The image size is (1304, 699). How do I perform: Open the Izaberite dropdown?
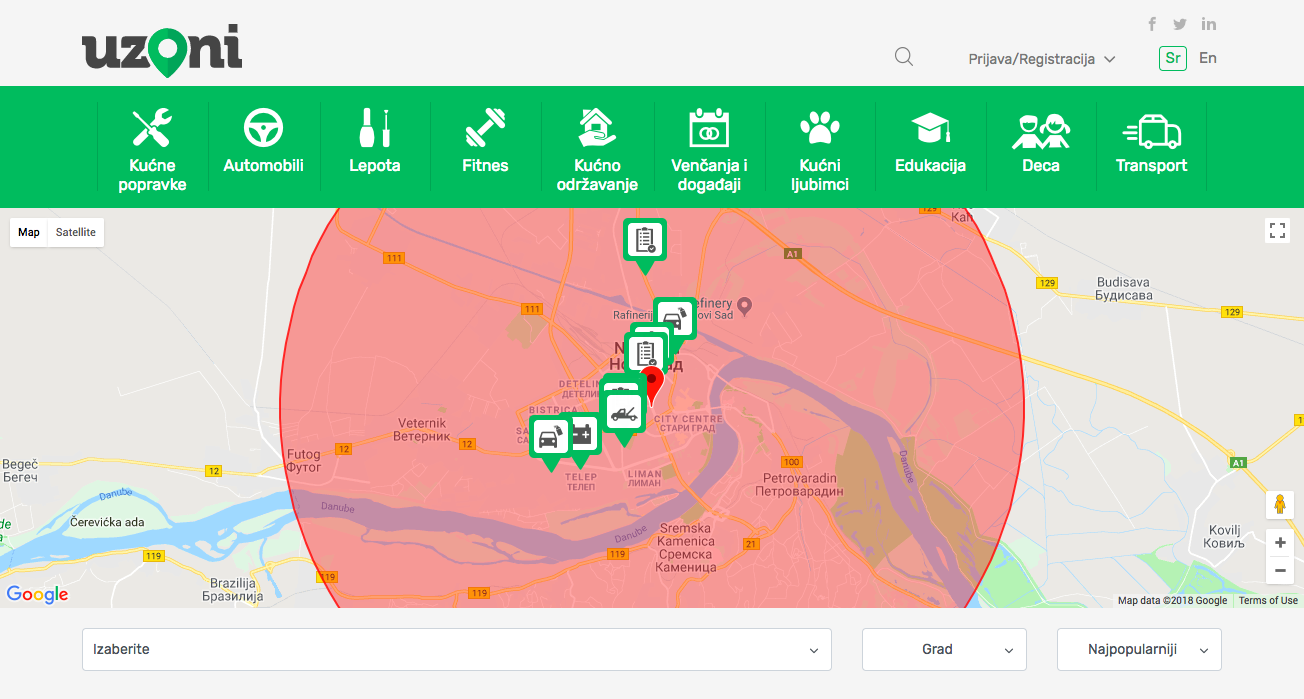(x=457, y=649)
